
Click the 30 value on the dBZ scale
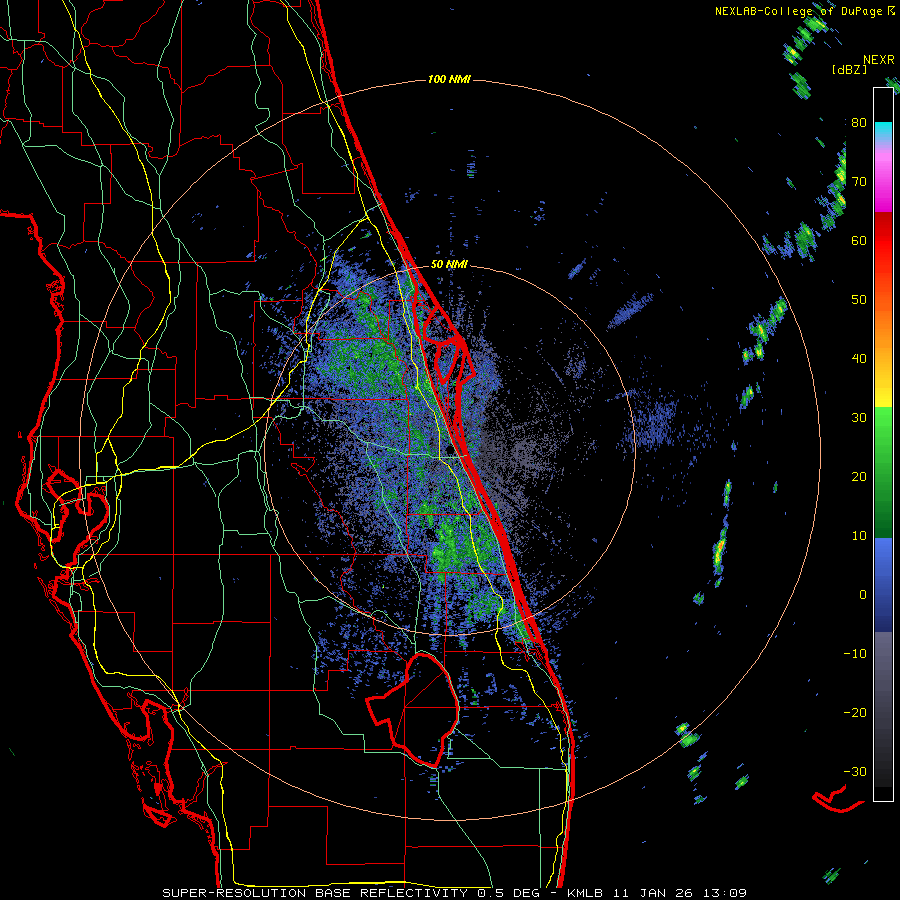tap(859, 418)
